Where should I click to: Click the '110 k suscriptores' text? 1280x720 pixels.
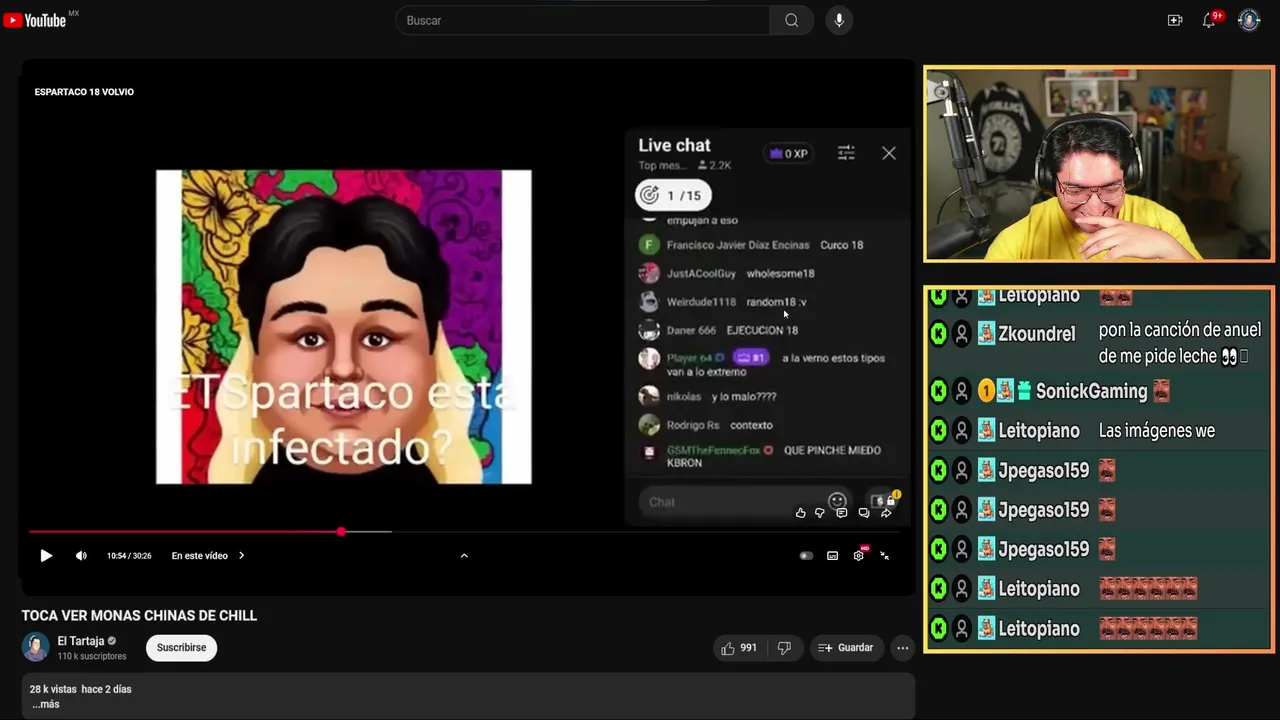pyautogui.click(x=92, y=656)
